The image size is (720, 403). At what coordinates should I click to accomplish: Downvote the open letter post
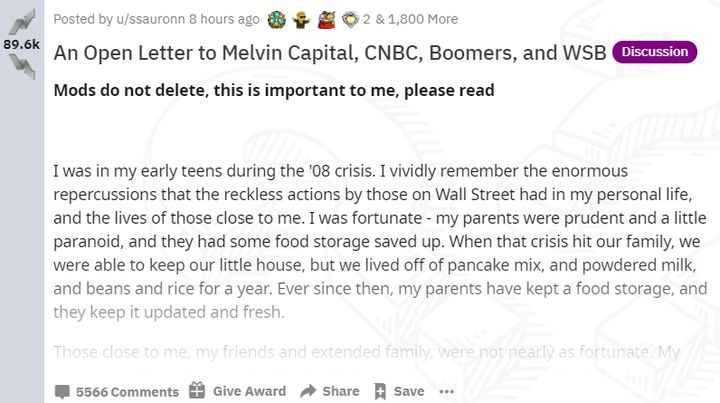(x=21, y=64)
